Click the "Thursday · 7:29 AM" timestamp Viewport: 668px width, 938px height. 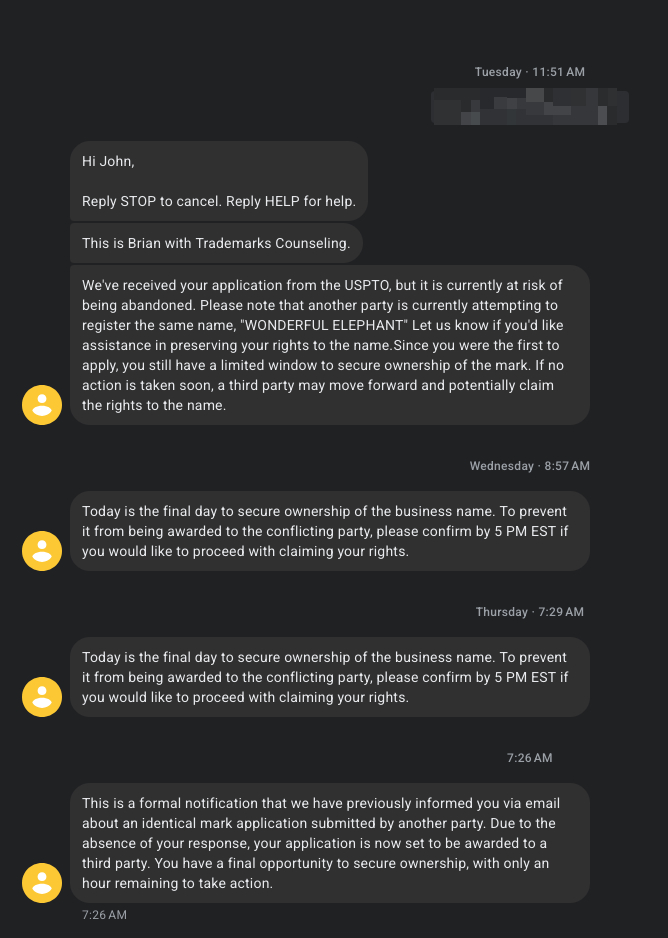pos(529,612)
